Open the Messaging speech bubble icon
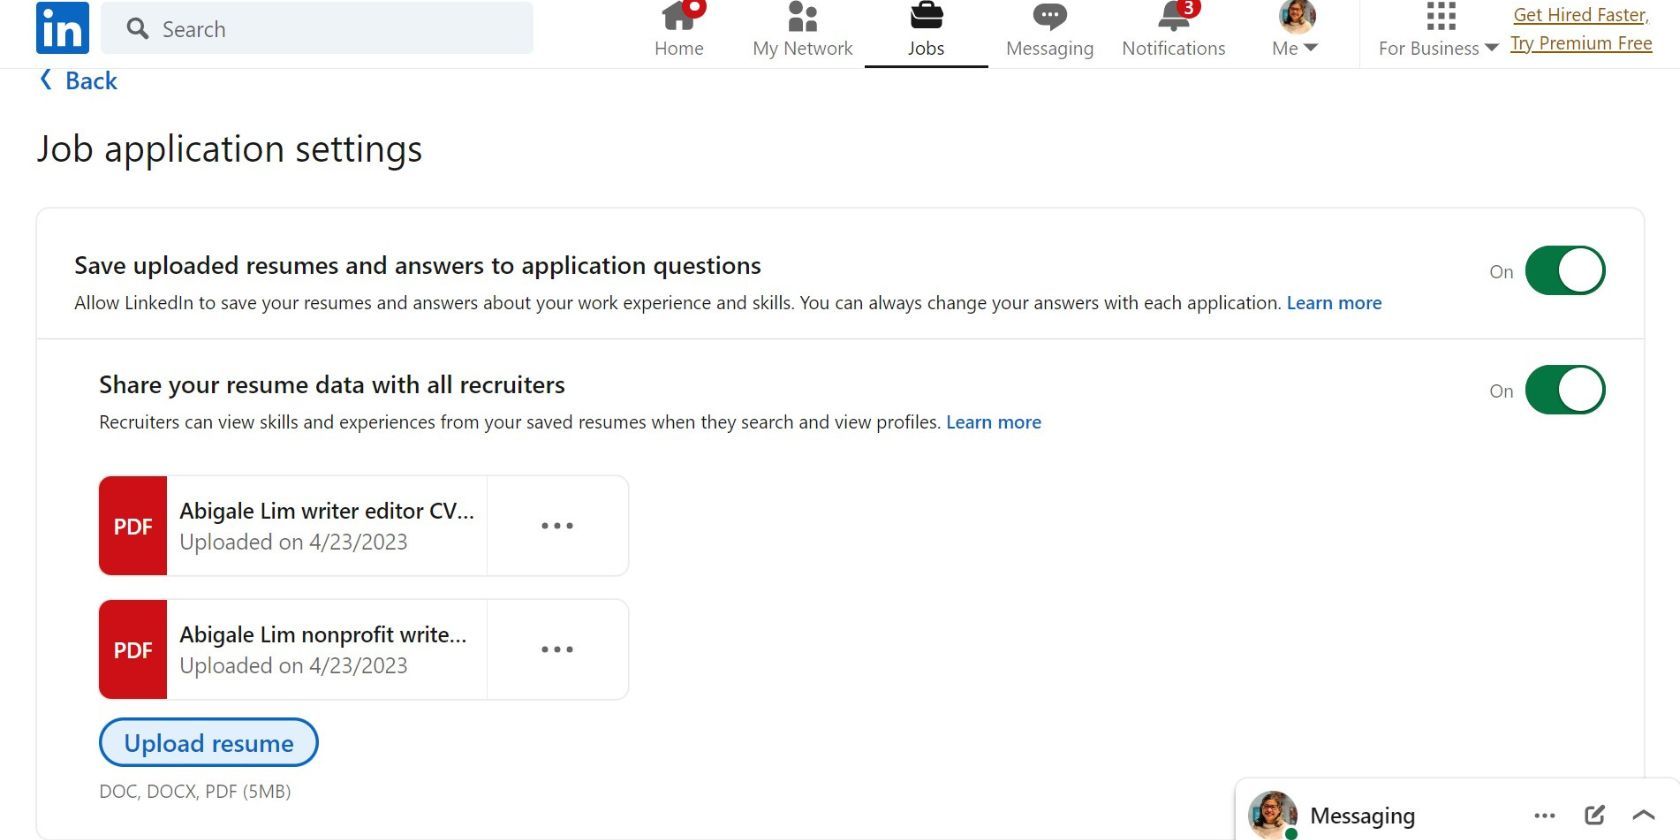The height and width of the screenshot is (840, 1680). [1049, 17]
